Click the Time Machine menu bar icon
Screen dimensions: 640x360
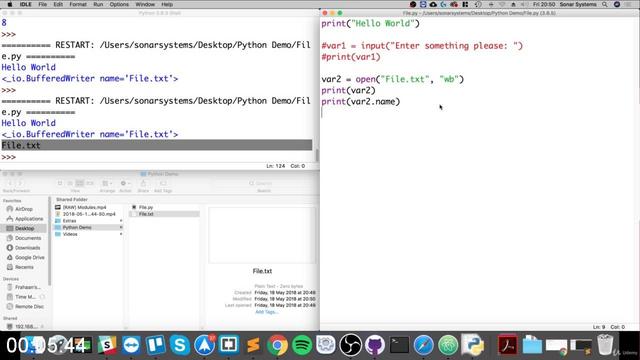(478, 4)
